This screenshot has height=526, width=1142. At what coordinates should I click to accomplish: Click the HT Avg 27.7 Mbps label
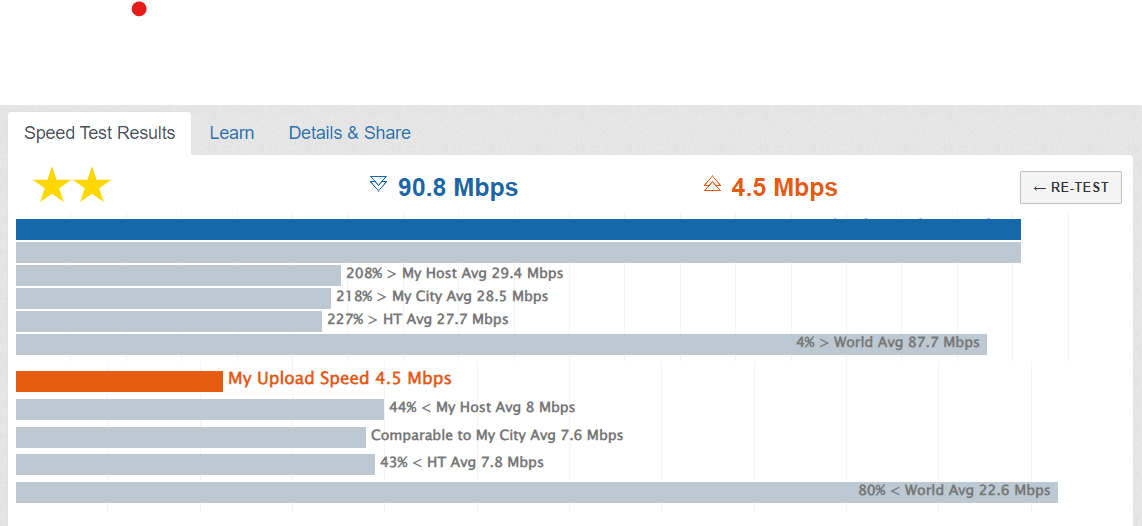417,319
